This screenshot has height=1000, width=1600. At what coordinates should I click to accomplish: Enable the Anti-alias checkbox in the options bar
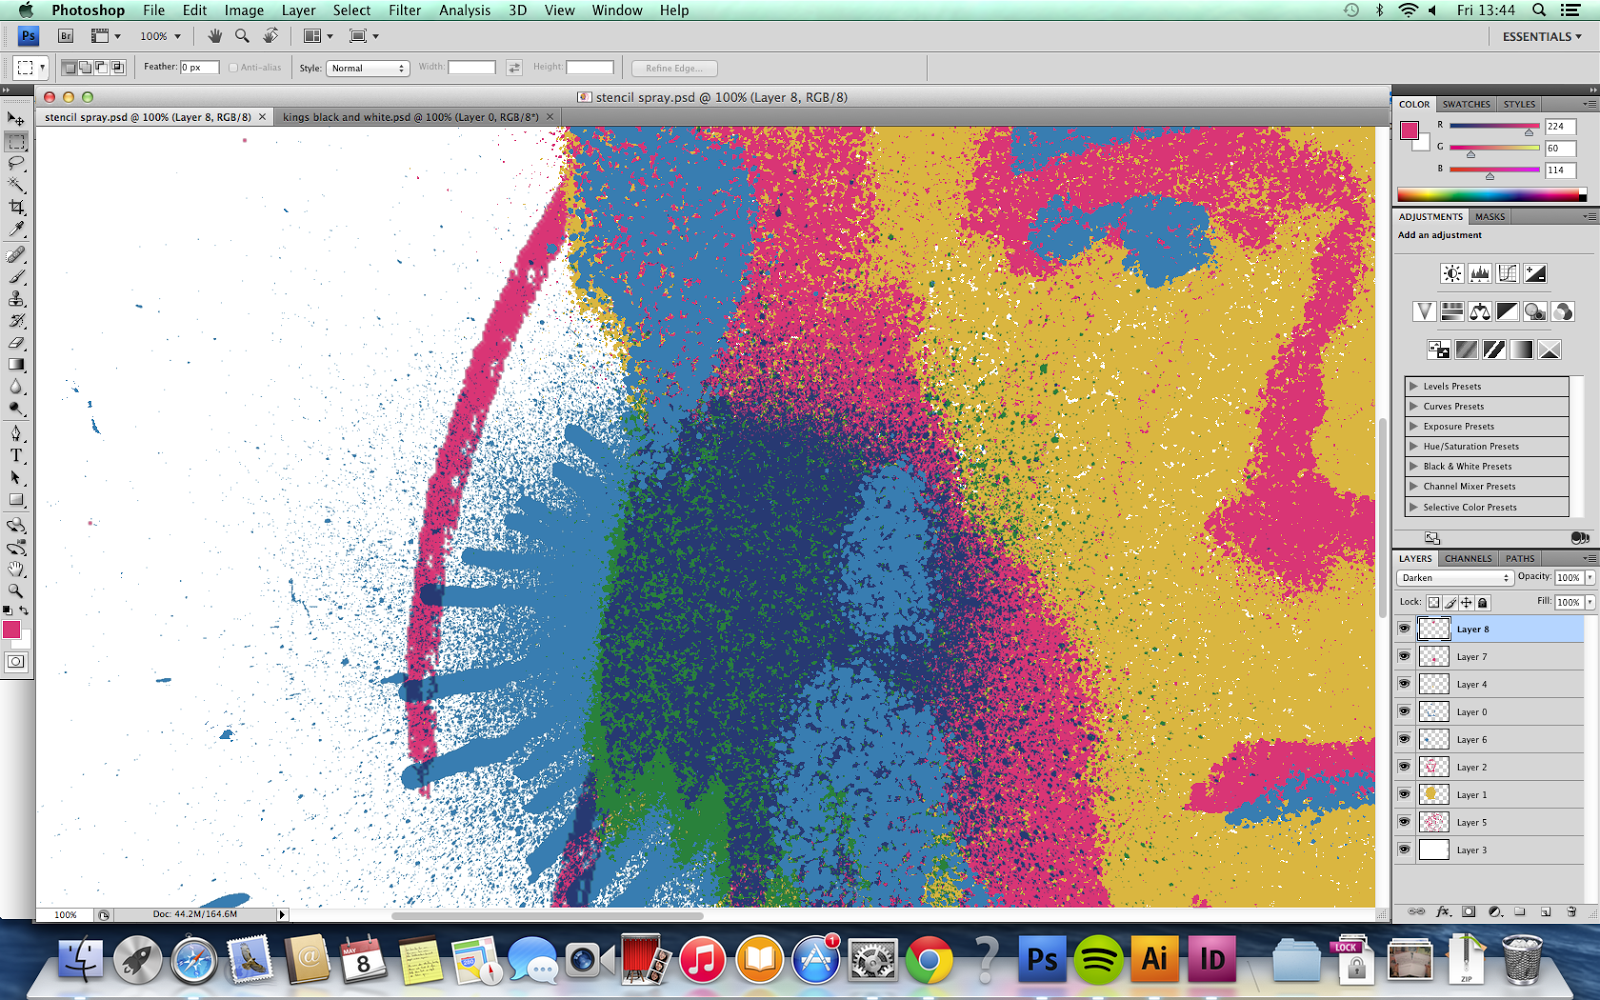[232, 67]
